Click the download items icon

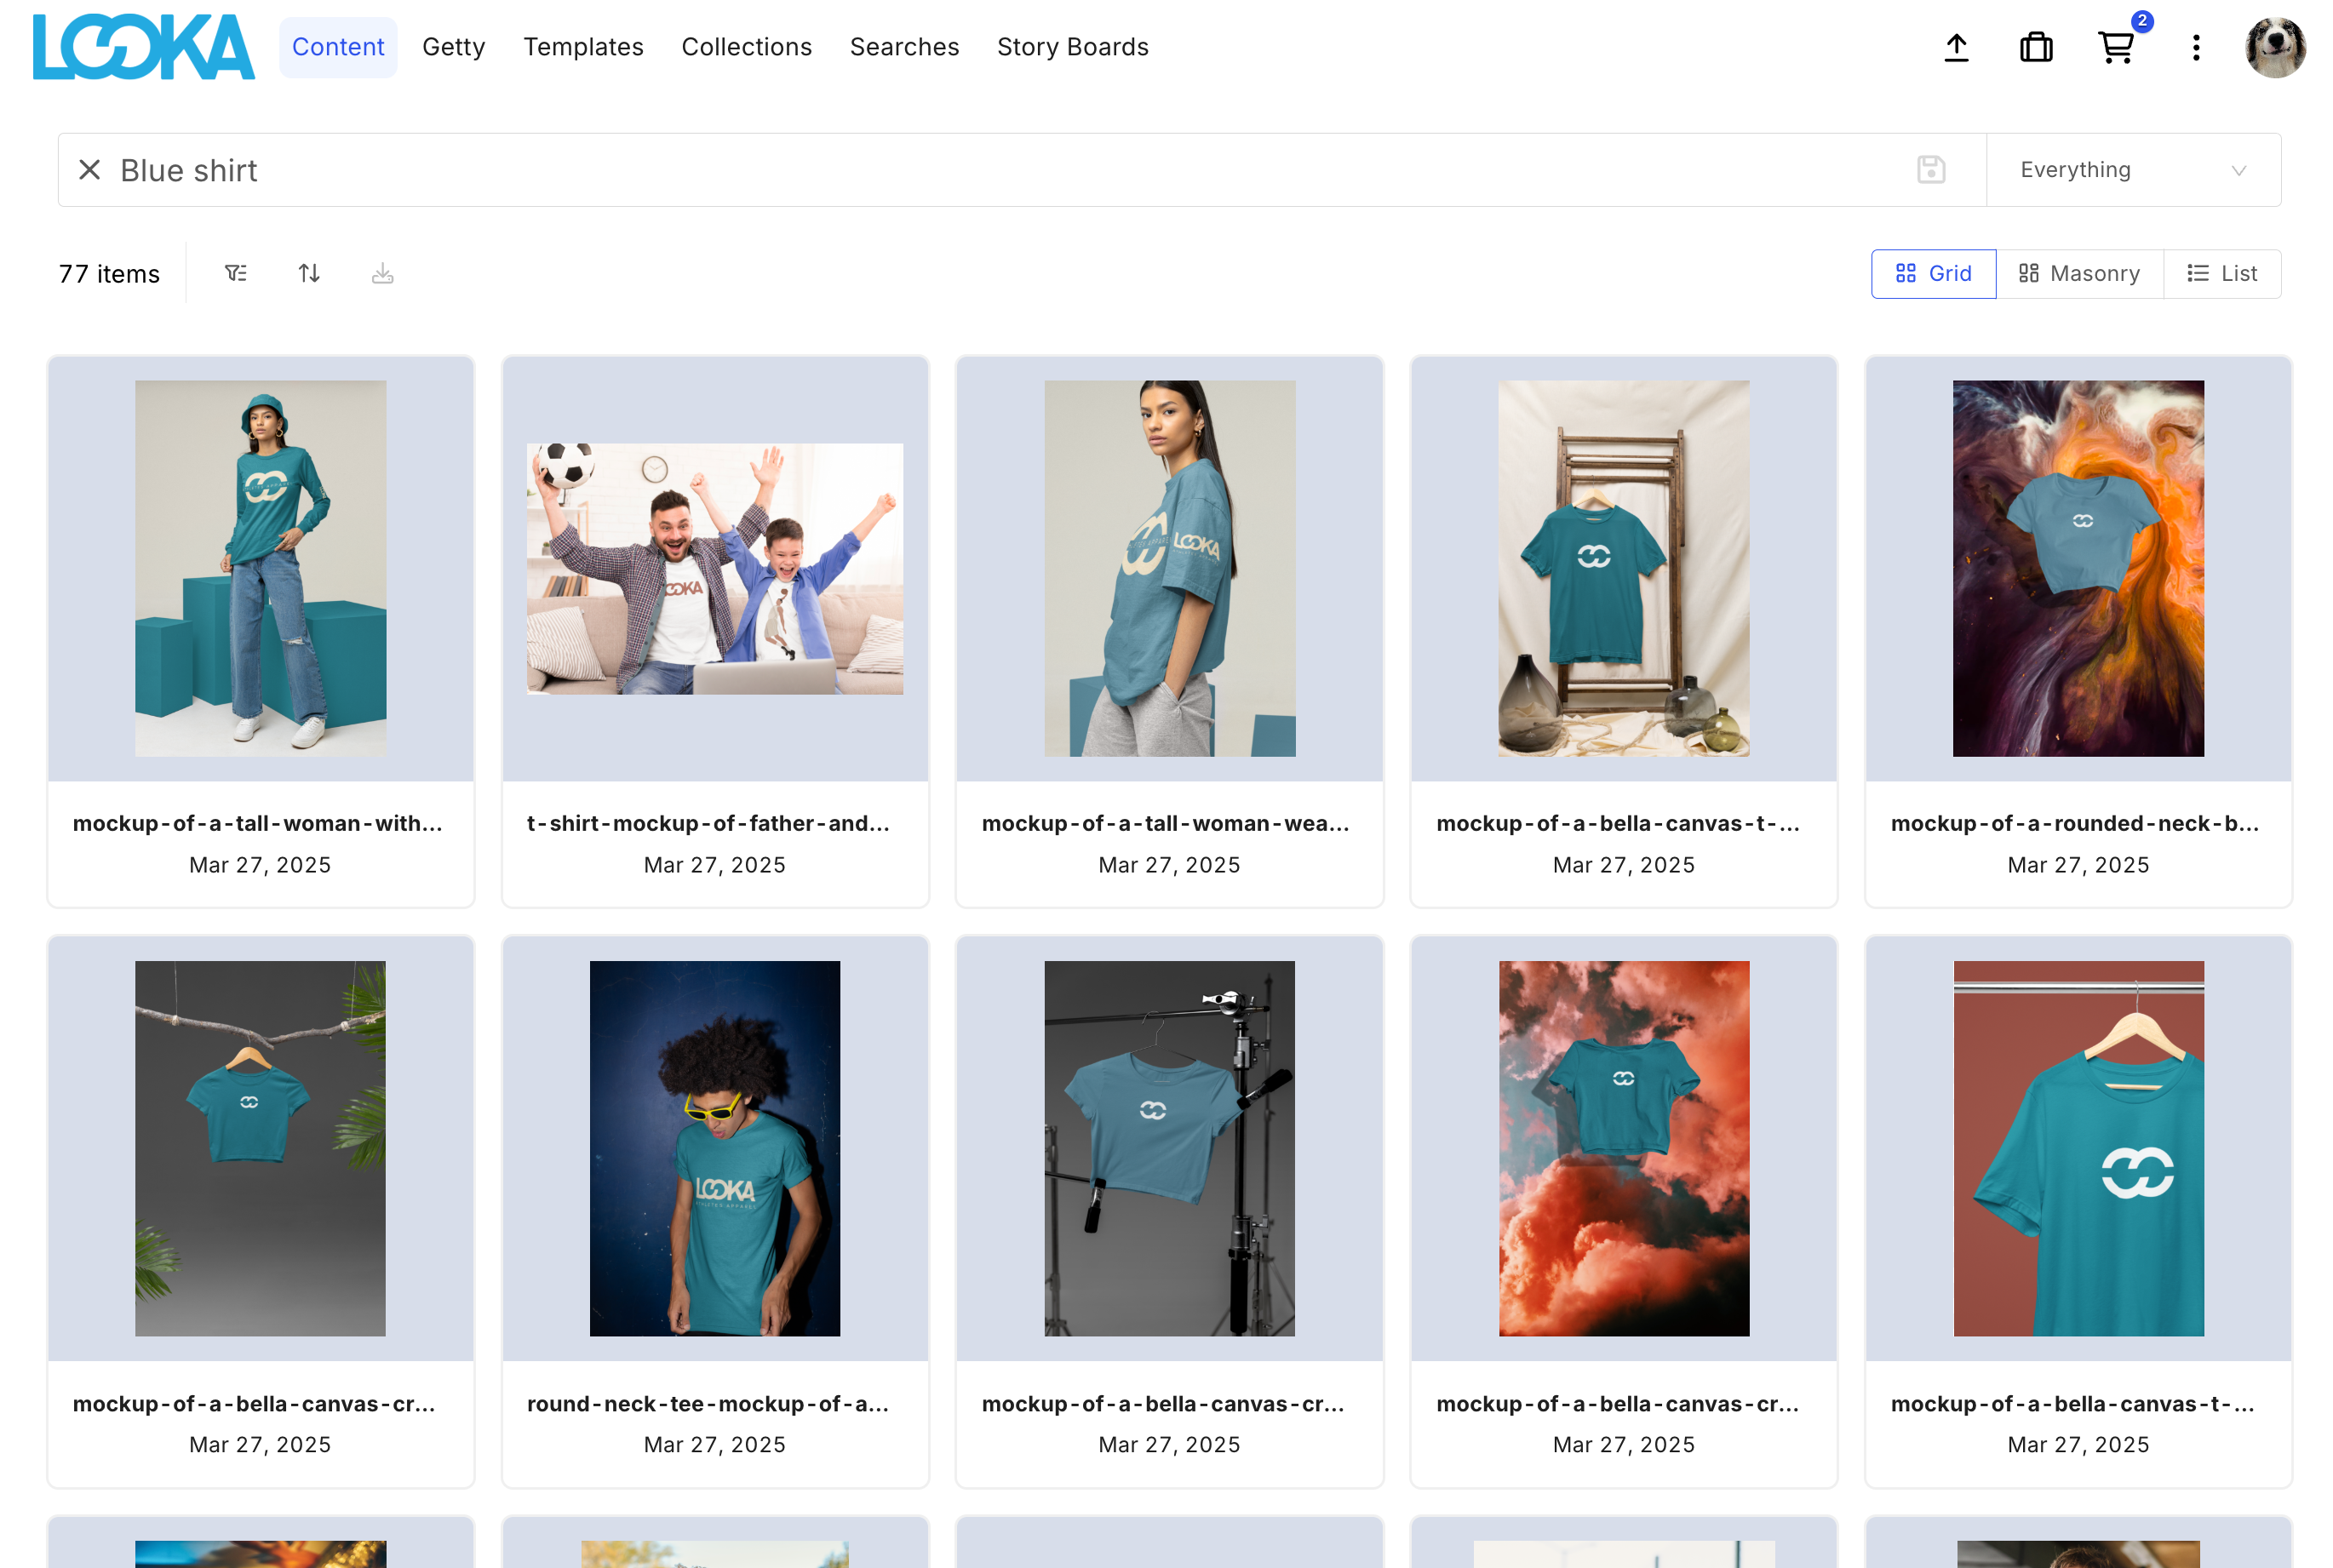click(382, 273)
